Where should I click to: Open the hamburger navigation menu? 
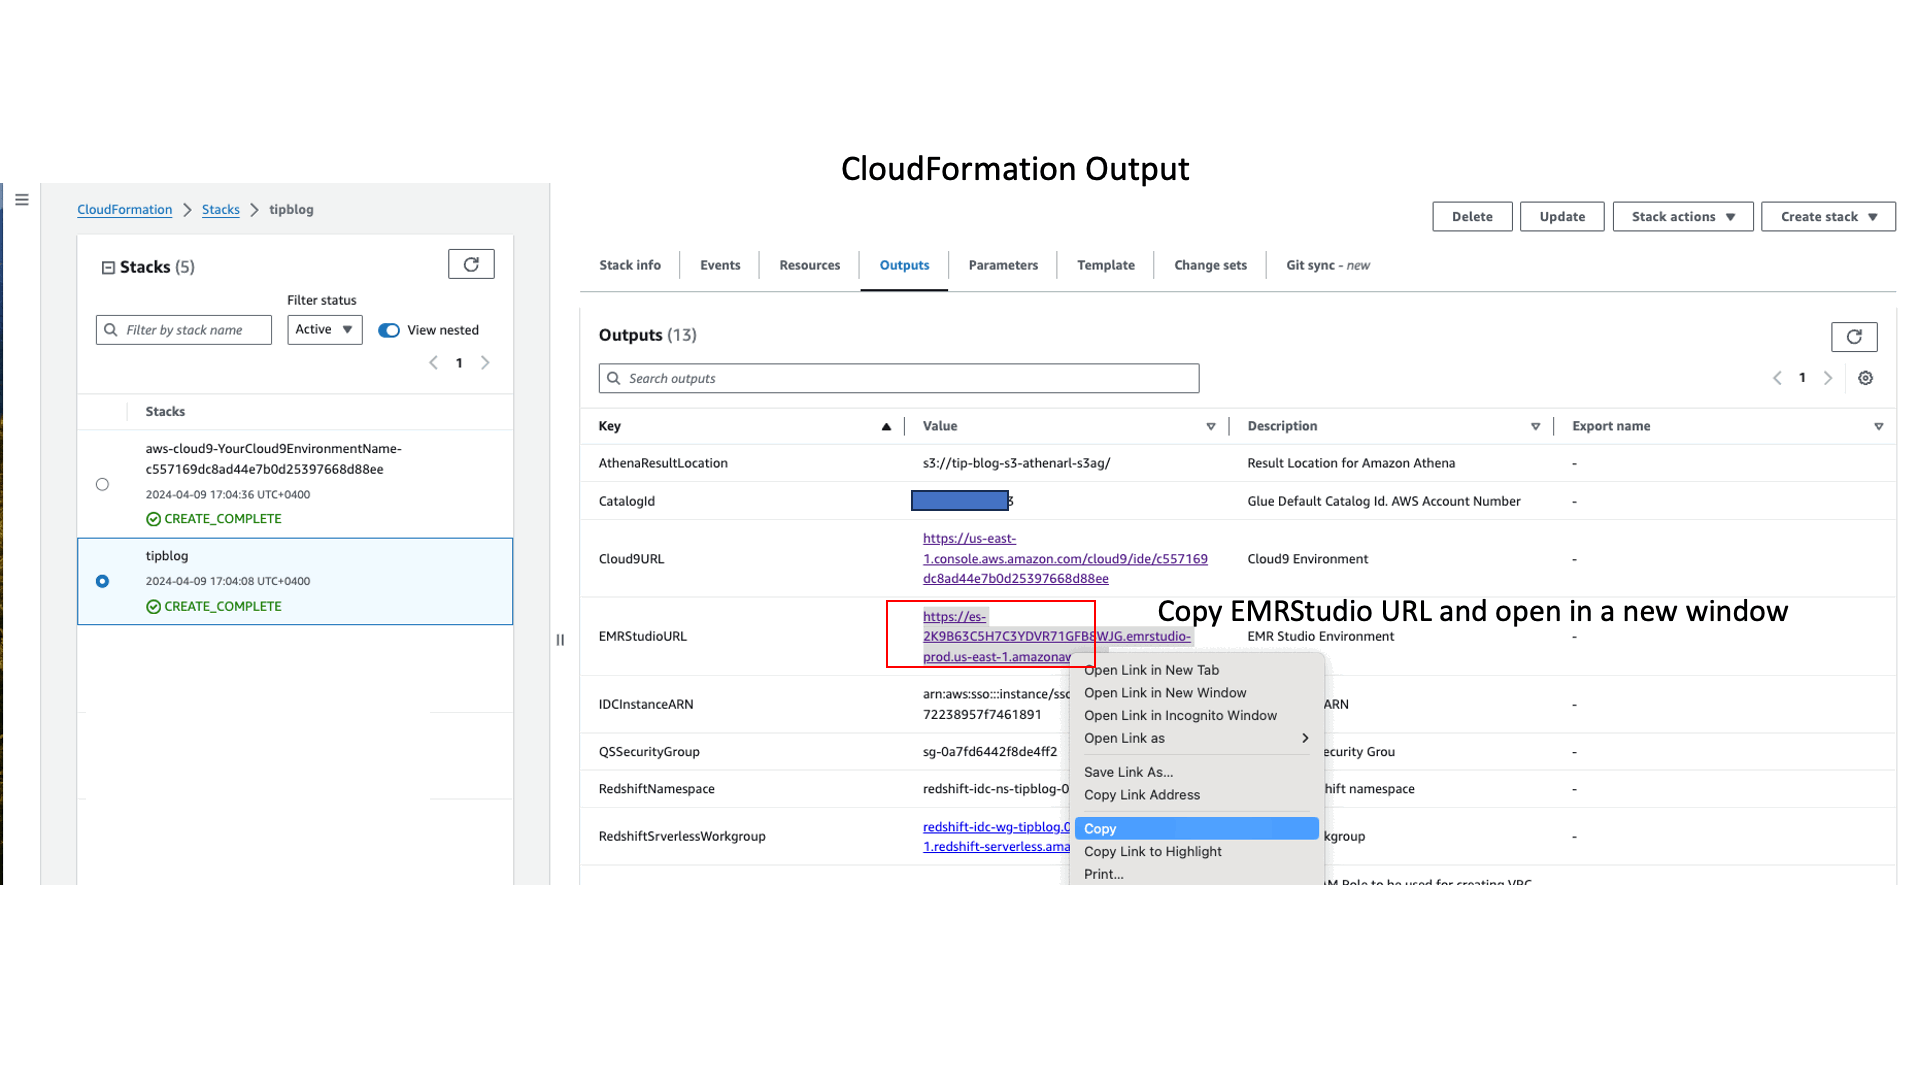[x=22, y=200]
